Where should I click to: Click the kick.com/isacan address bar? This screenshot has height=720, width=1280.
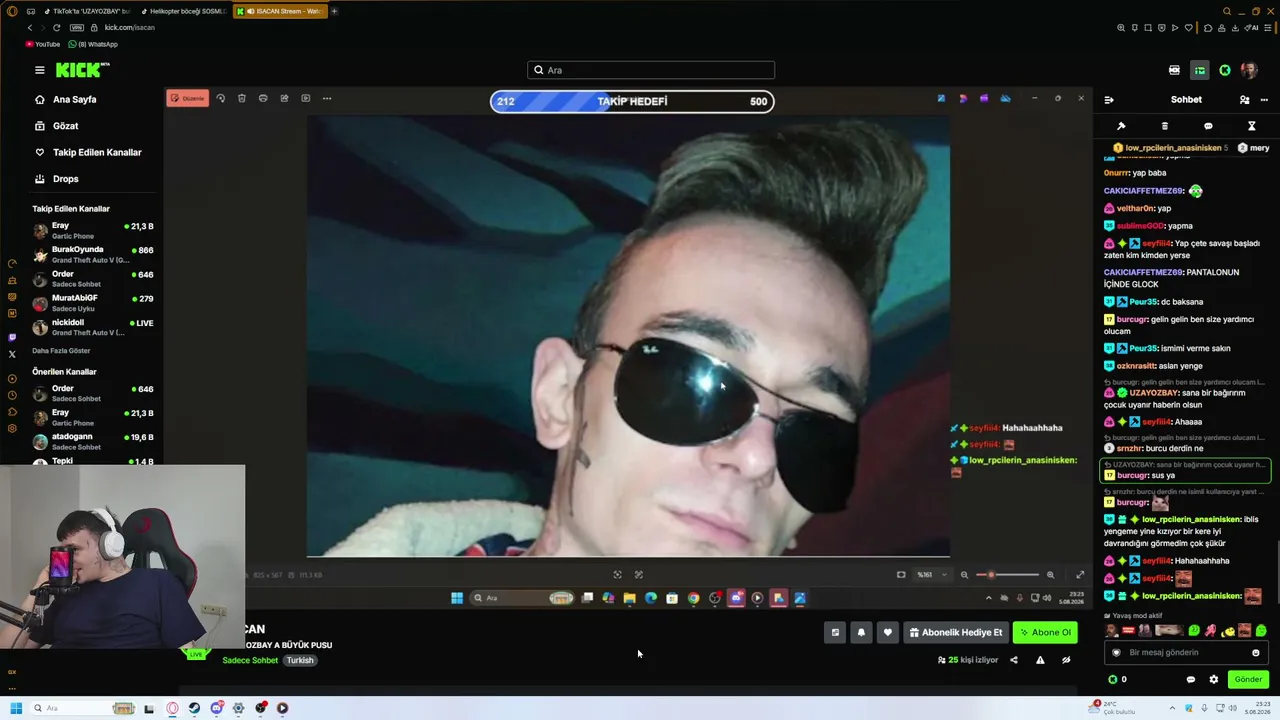130,28
